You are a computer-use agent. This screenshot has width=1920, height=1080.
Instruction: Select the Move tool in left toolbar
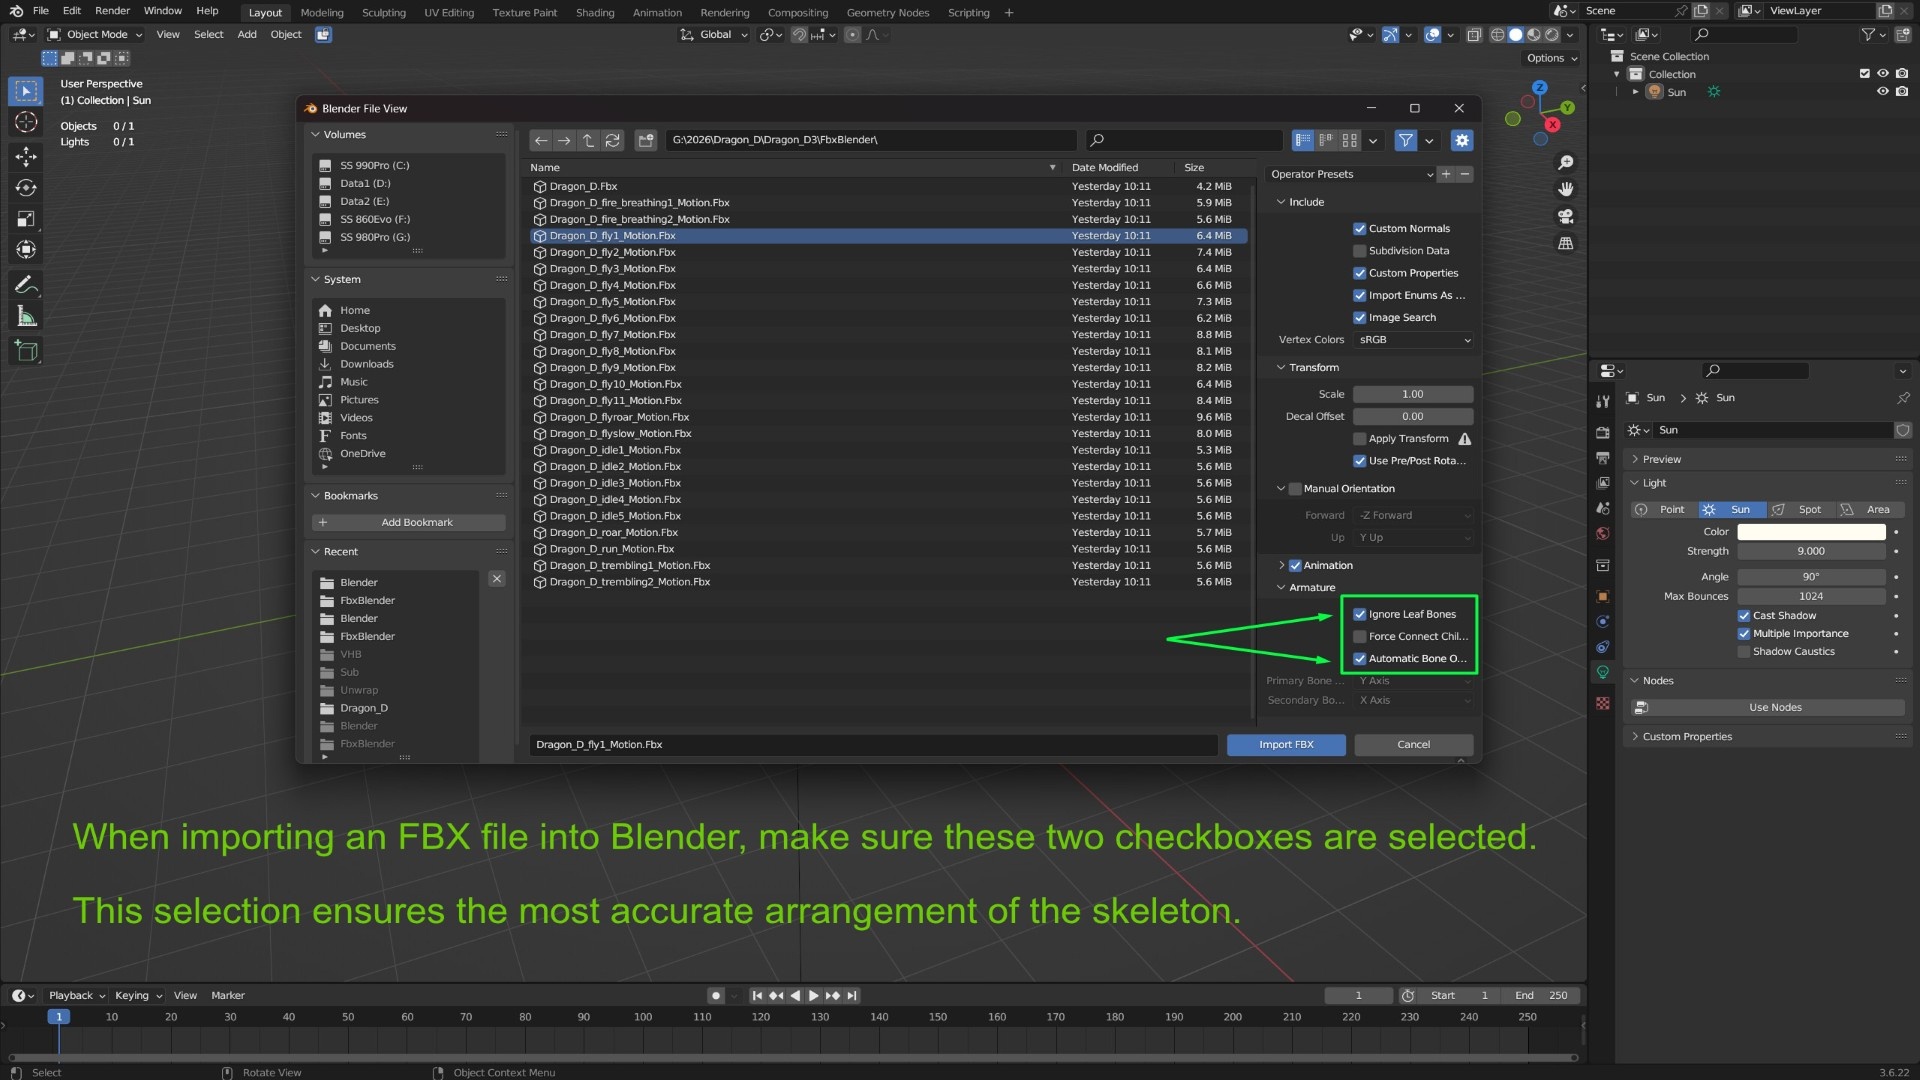click(x=27, y=155)
